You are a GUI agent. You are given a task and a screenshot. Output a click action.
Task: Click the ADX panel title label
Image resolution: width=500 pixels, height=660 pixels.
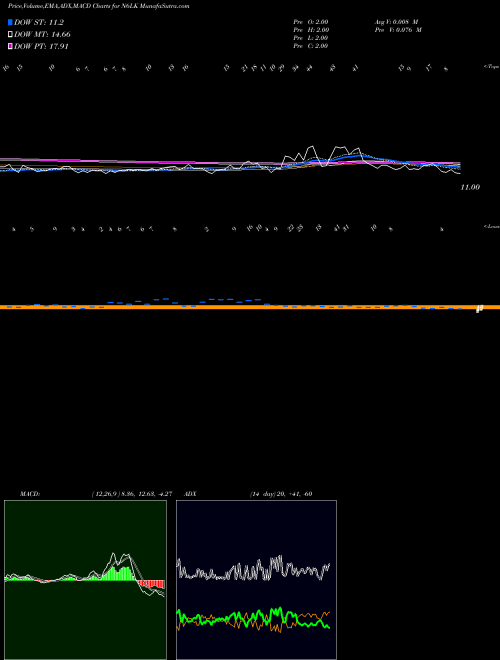(189, 494)
